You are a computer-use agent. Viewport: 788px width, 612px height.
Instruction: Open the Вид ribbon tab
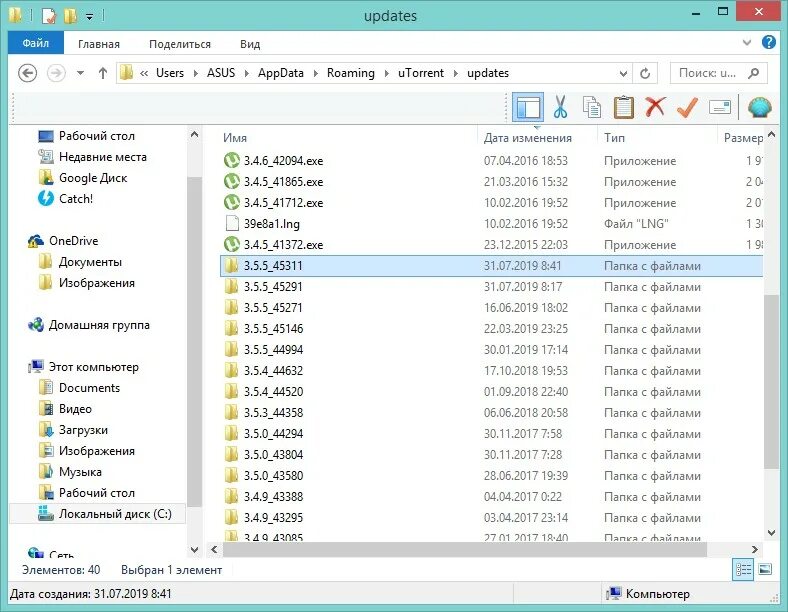(x=250, y=44)
